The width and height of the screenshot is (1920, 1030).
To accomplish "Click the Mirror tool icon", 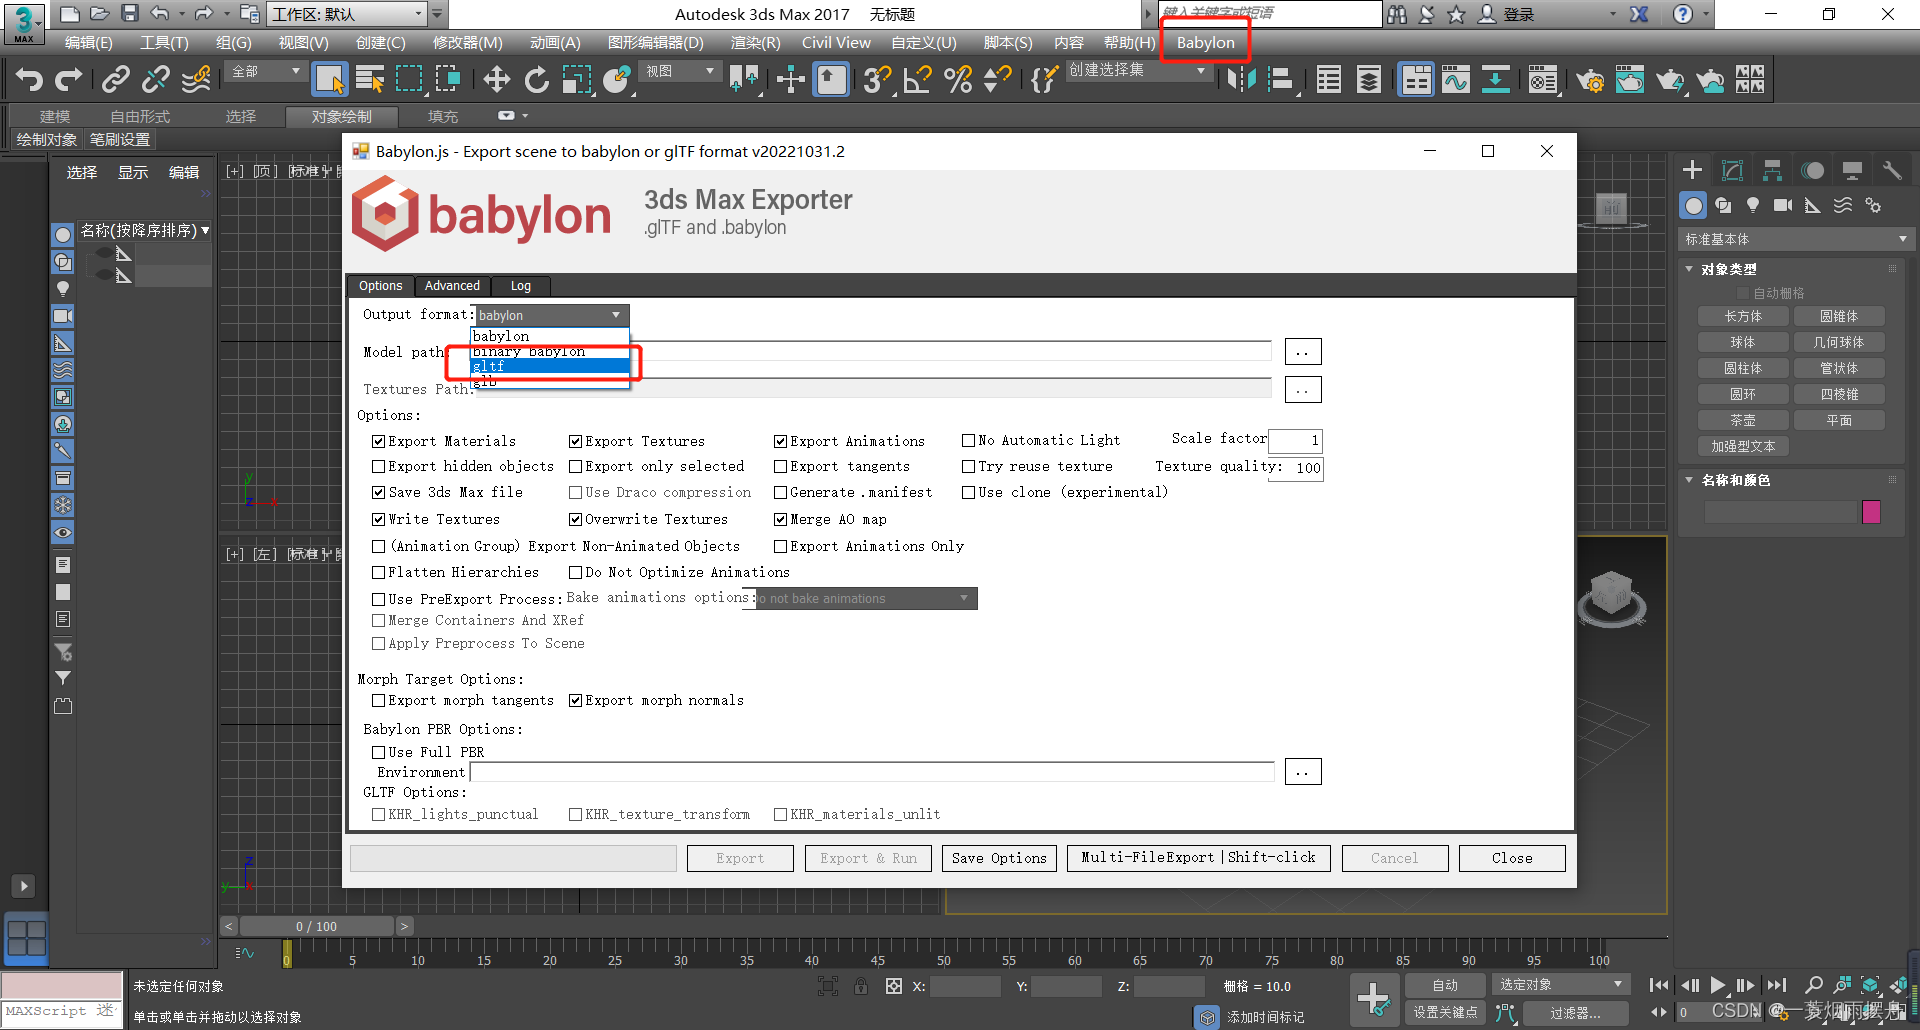I will pos(1241,79).
